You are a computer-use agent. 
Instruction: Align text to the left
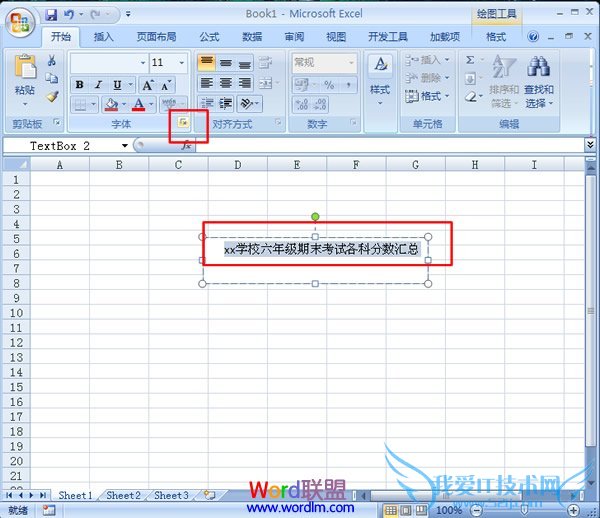tap(207, 83)
